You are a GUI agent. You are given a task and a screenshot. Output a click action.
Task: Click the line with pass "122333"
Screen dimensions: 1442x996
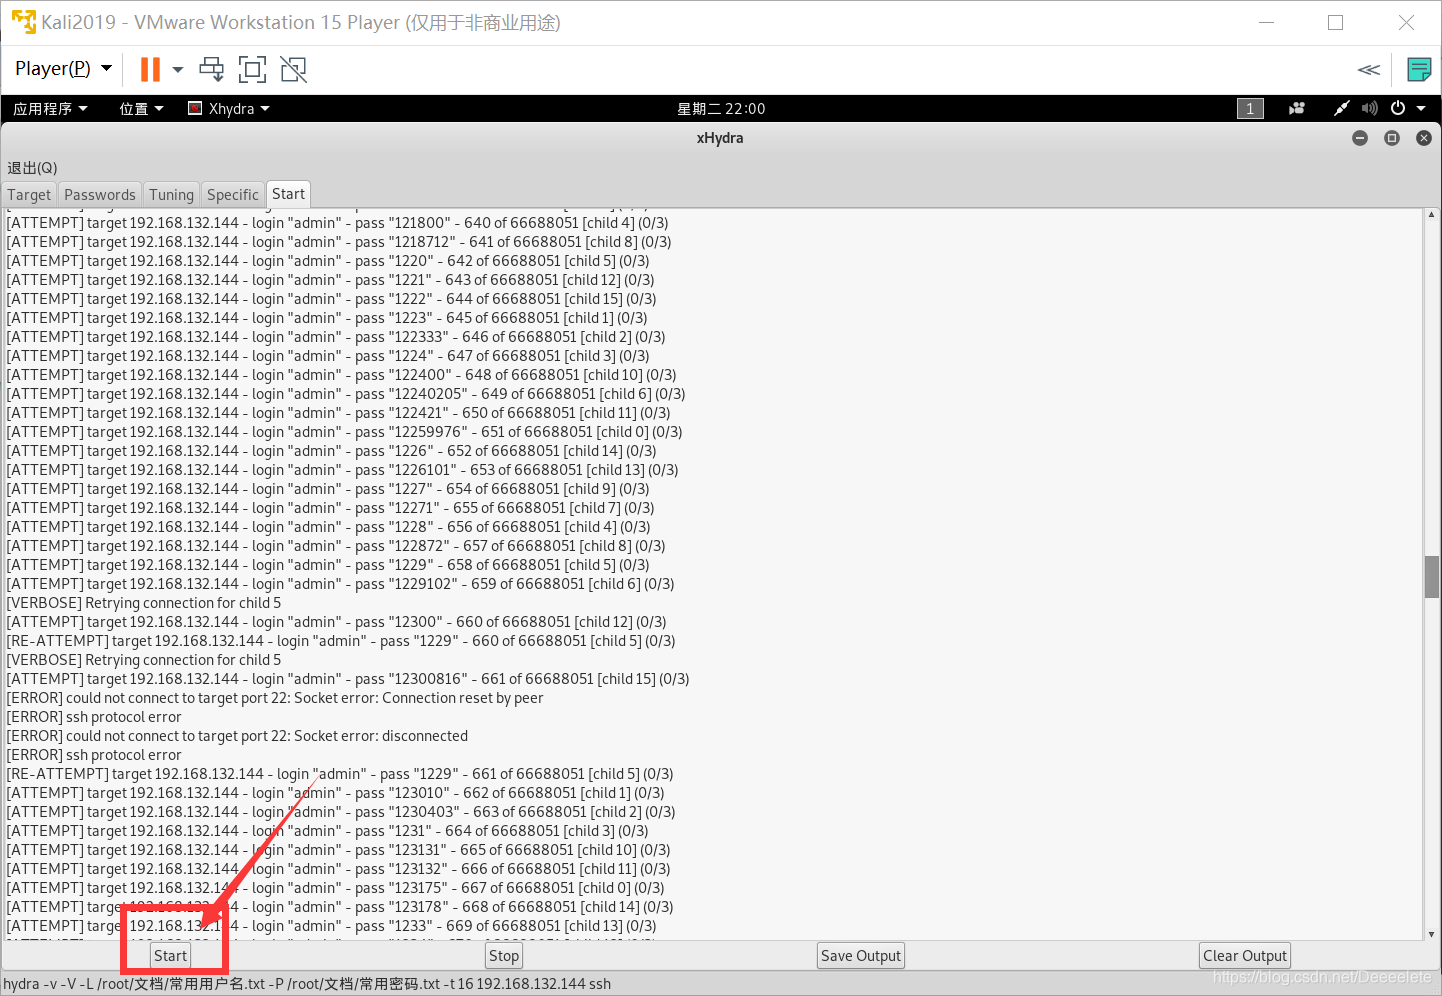pyautogui.click(x=336, y=337)
